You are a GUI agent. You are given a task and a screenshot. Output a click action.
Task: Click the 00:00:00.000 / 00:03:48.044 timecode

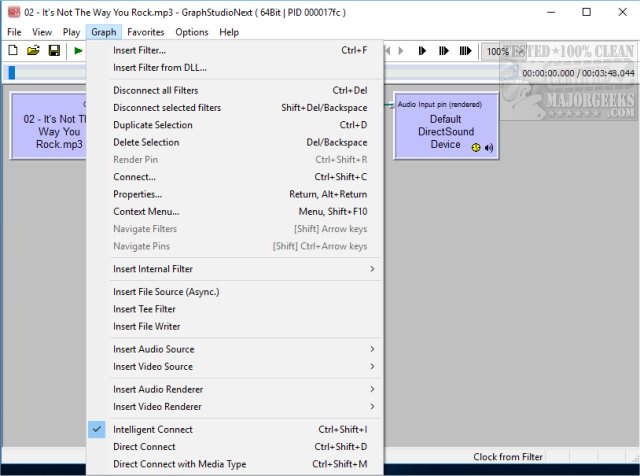pyautogui.click(x=578, y=73)
